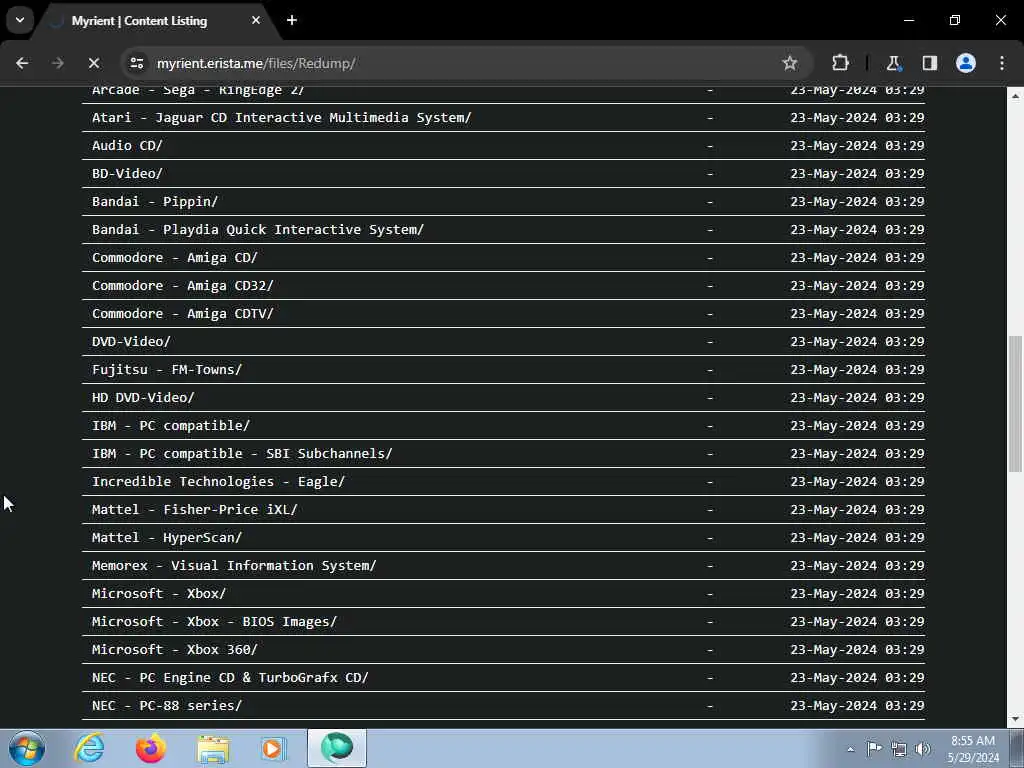1024x768 pixels.
Task: Launch Firefox from the taskbar
Action: (x=151, y=748)
